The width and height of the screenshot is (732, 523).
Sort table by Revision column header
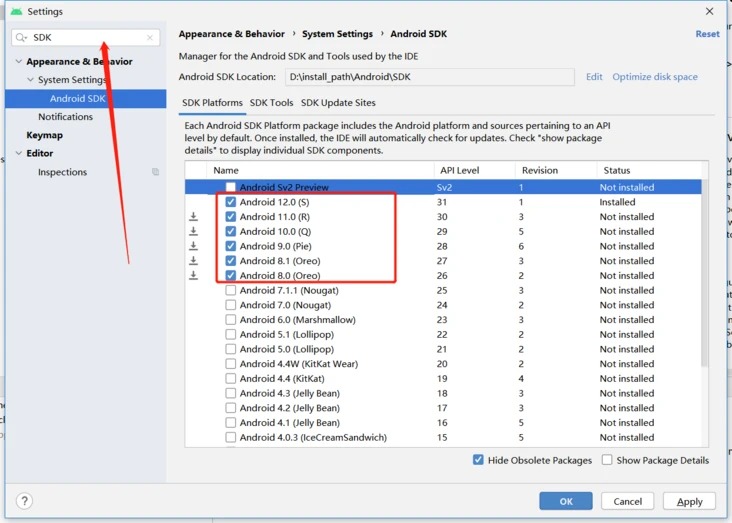pos(556,170)
